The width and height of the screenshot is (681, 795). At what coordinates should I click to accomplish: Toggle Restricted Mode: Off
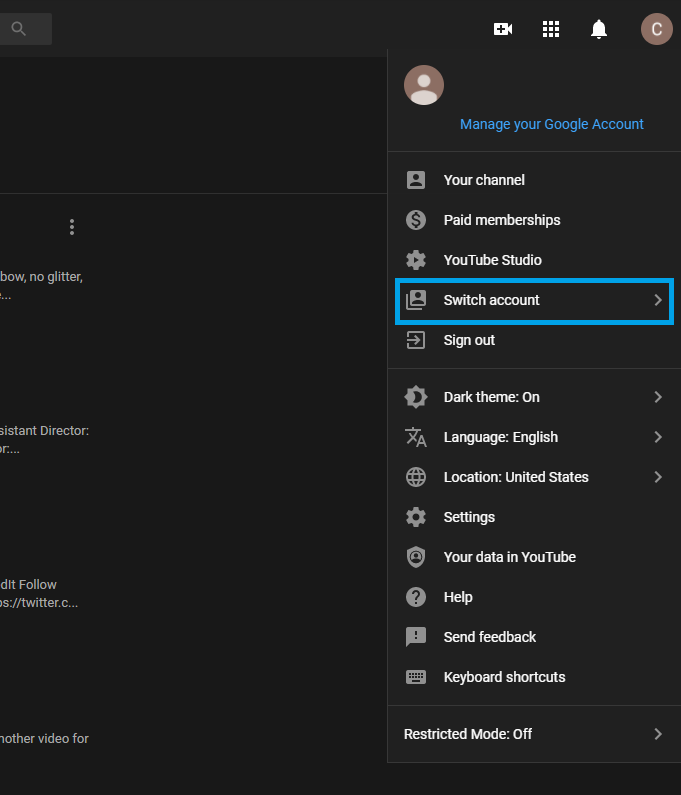(x=534, y=734)
